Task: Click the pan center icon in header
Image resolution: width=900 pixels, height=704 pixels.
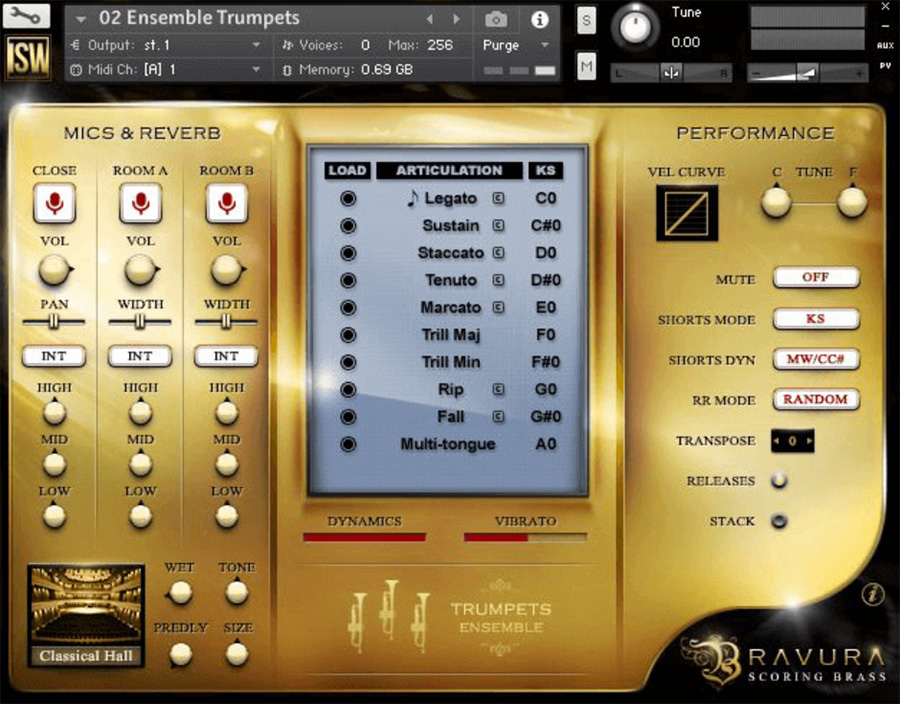Action: coord(670,73)
